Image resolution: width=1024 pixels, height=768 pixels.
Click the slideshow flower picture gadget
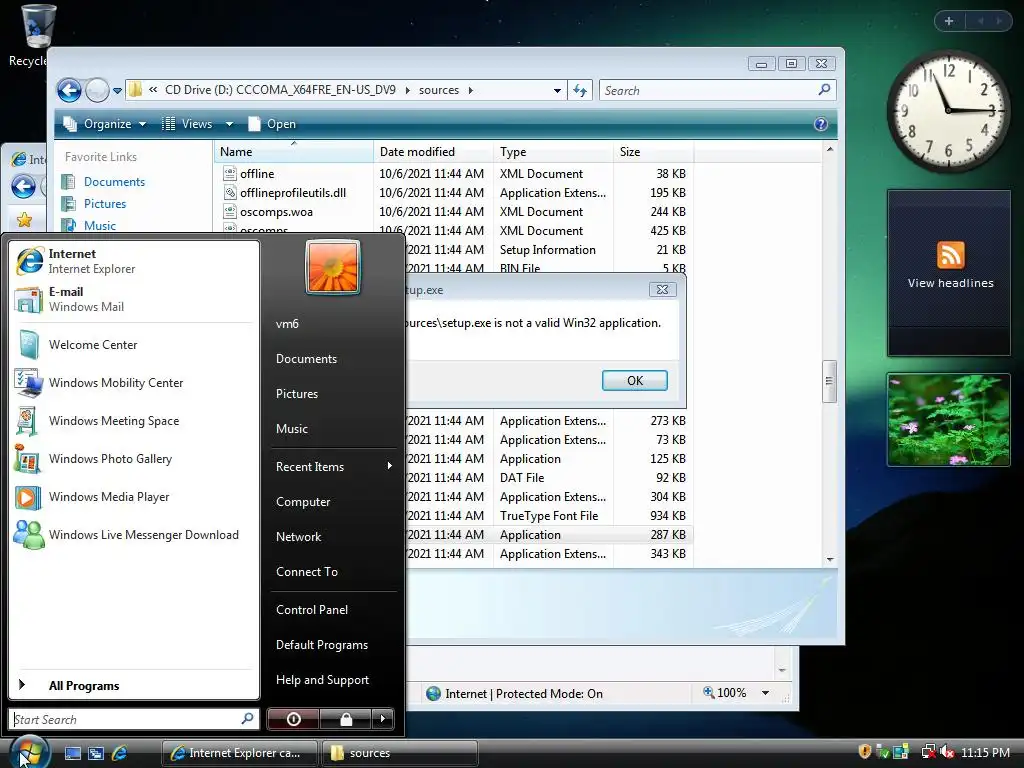(949, 420)
